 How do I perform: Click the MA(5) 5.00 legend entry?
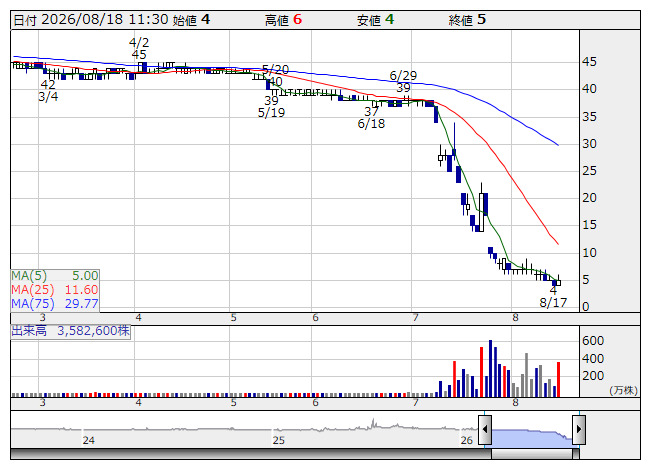coord(55,276)
